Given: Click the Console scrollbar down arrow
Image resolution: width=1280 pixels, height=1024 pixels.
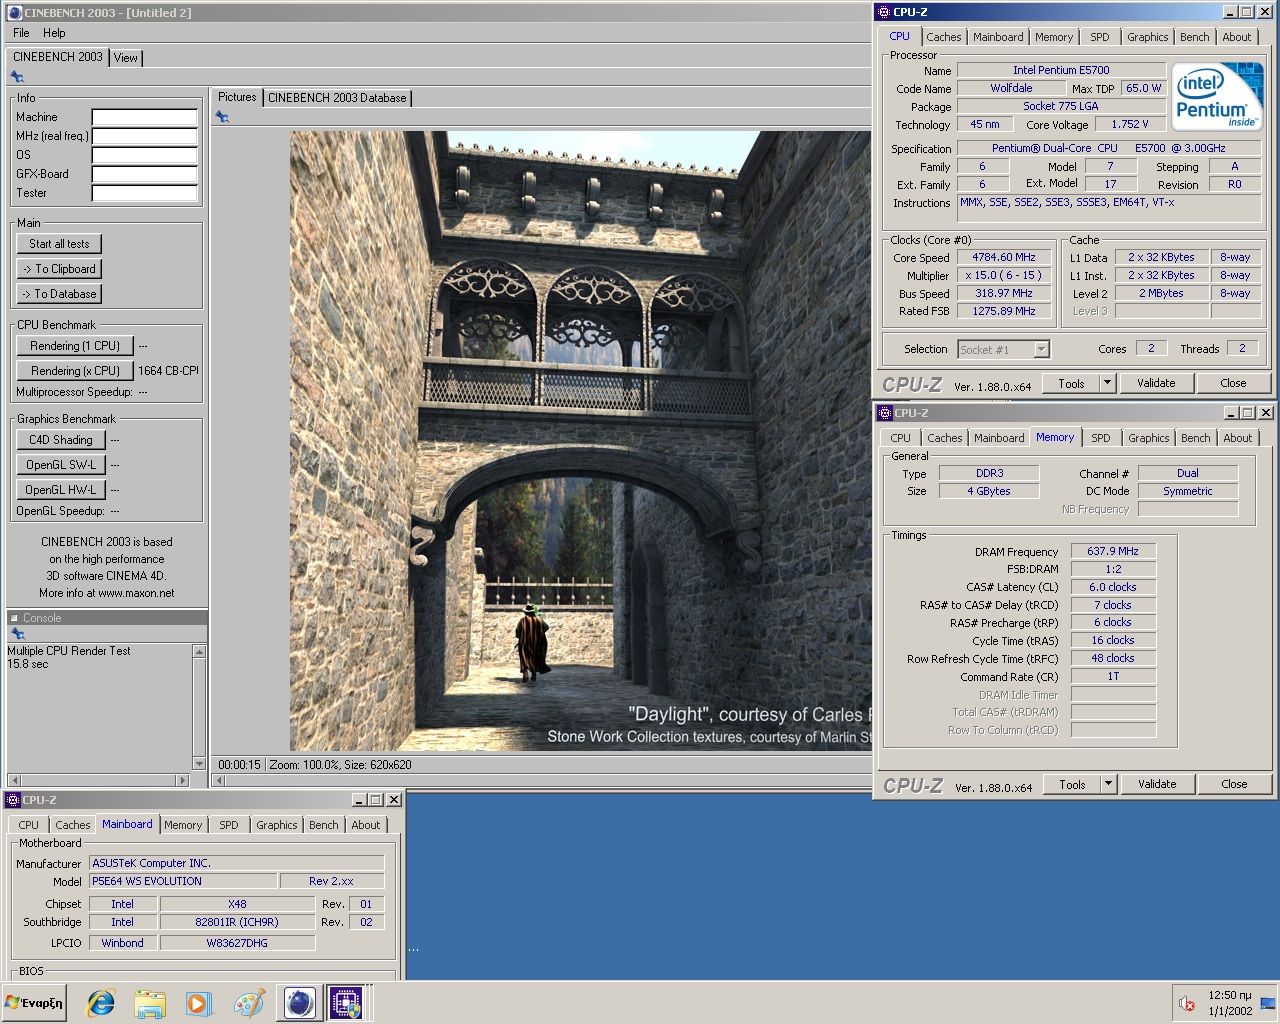Looking at the screenshot, I should coord(199,764).
